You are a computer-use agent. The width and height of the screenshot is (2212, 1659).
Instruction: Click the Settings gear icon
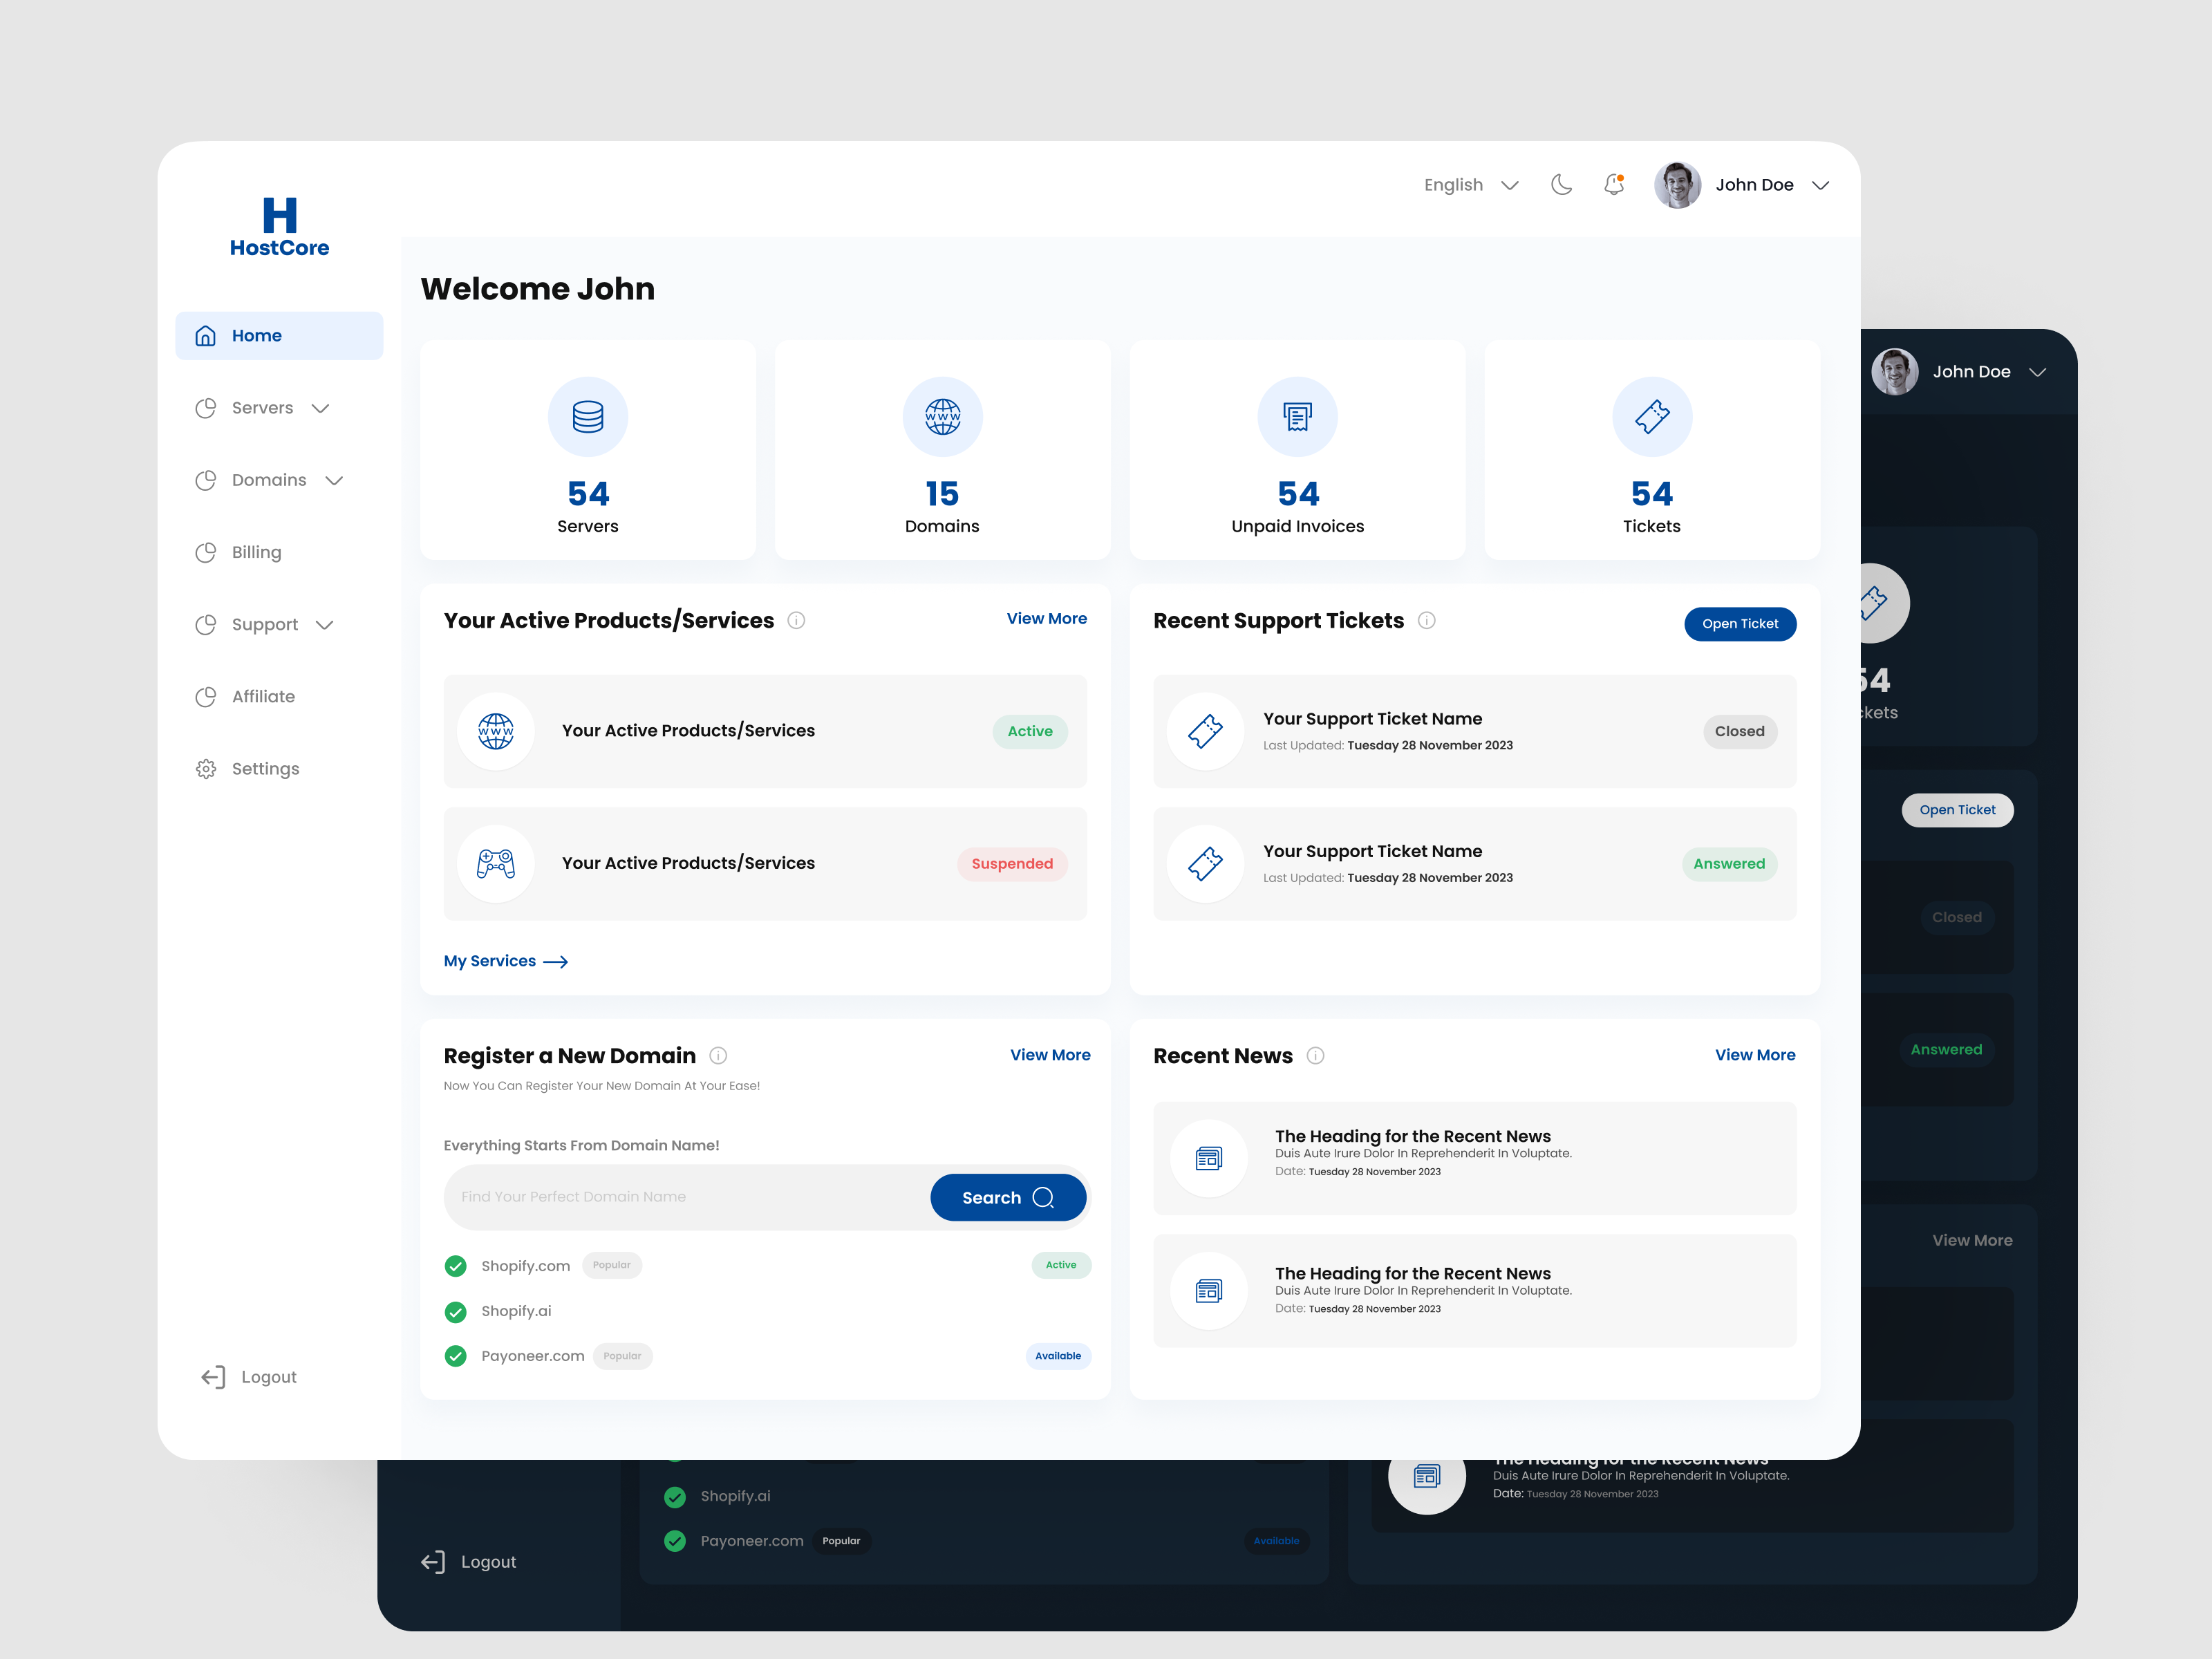206,768
